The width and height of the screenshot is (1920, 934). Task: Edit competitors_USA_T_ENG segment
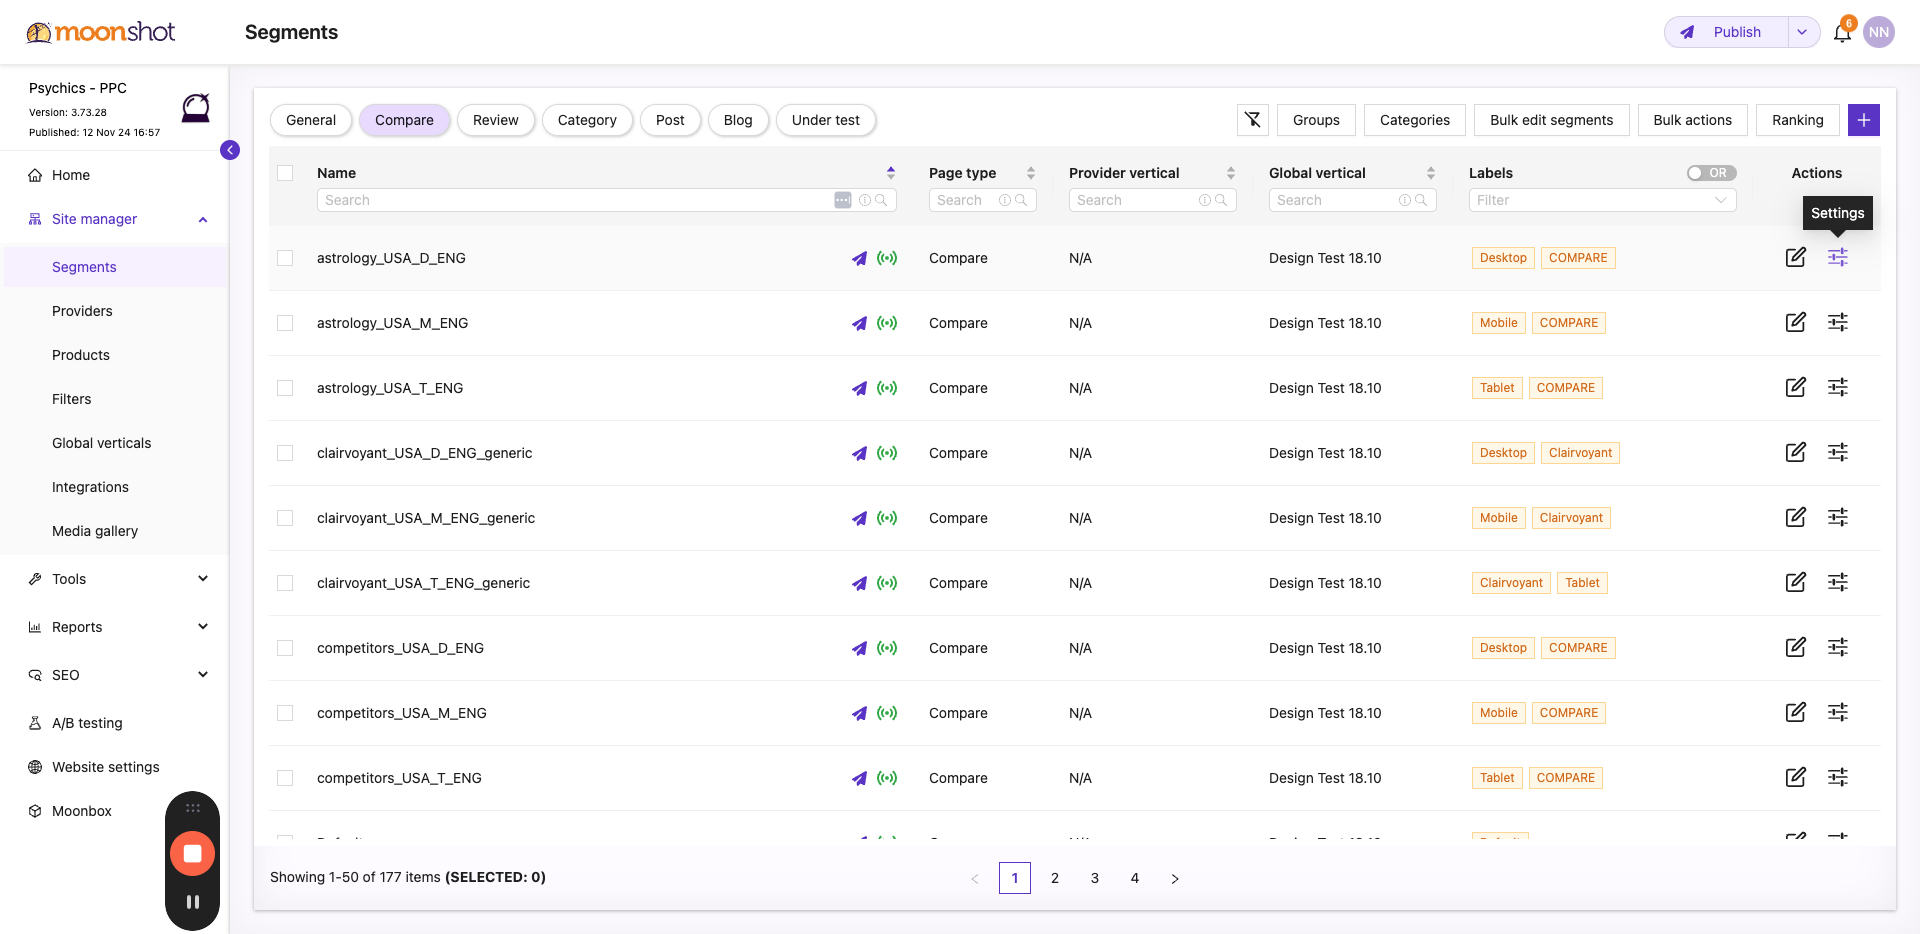1796,778
